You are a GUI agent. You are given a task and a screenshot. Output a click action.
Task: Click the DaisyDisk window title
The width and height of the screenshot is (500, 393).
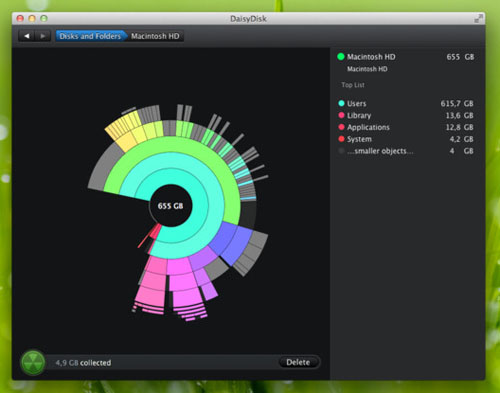[248, 19]
